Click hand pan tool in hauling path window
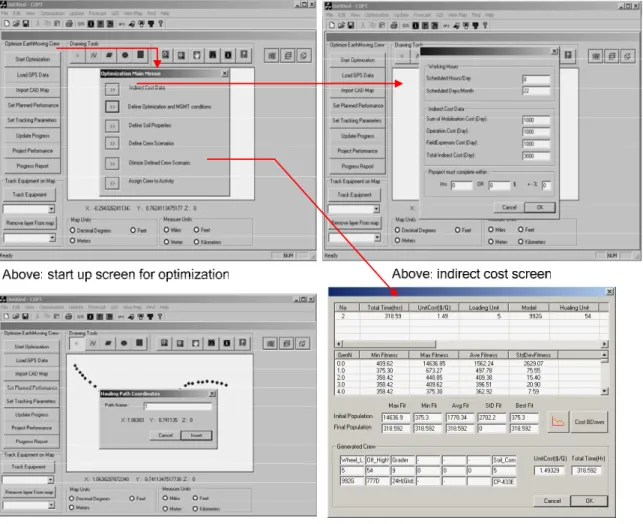Screen dimensions: 643x524 pyautogui.click(x=196, y=343)
